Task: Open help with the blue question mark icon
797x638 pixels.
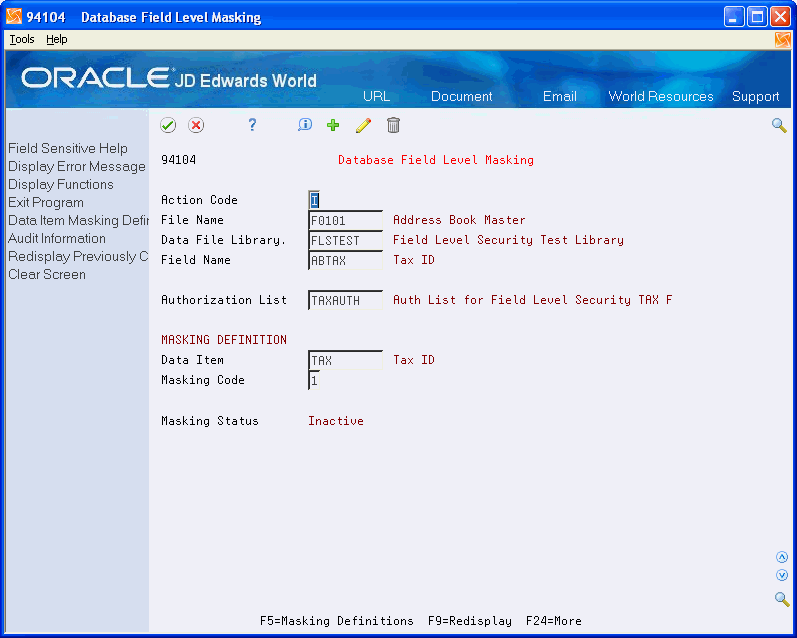Action: coord(252,125)
